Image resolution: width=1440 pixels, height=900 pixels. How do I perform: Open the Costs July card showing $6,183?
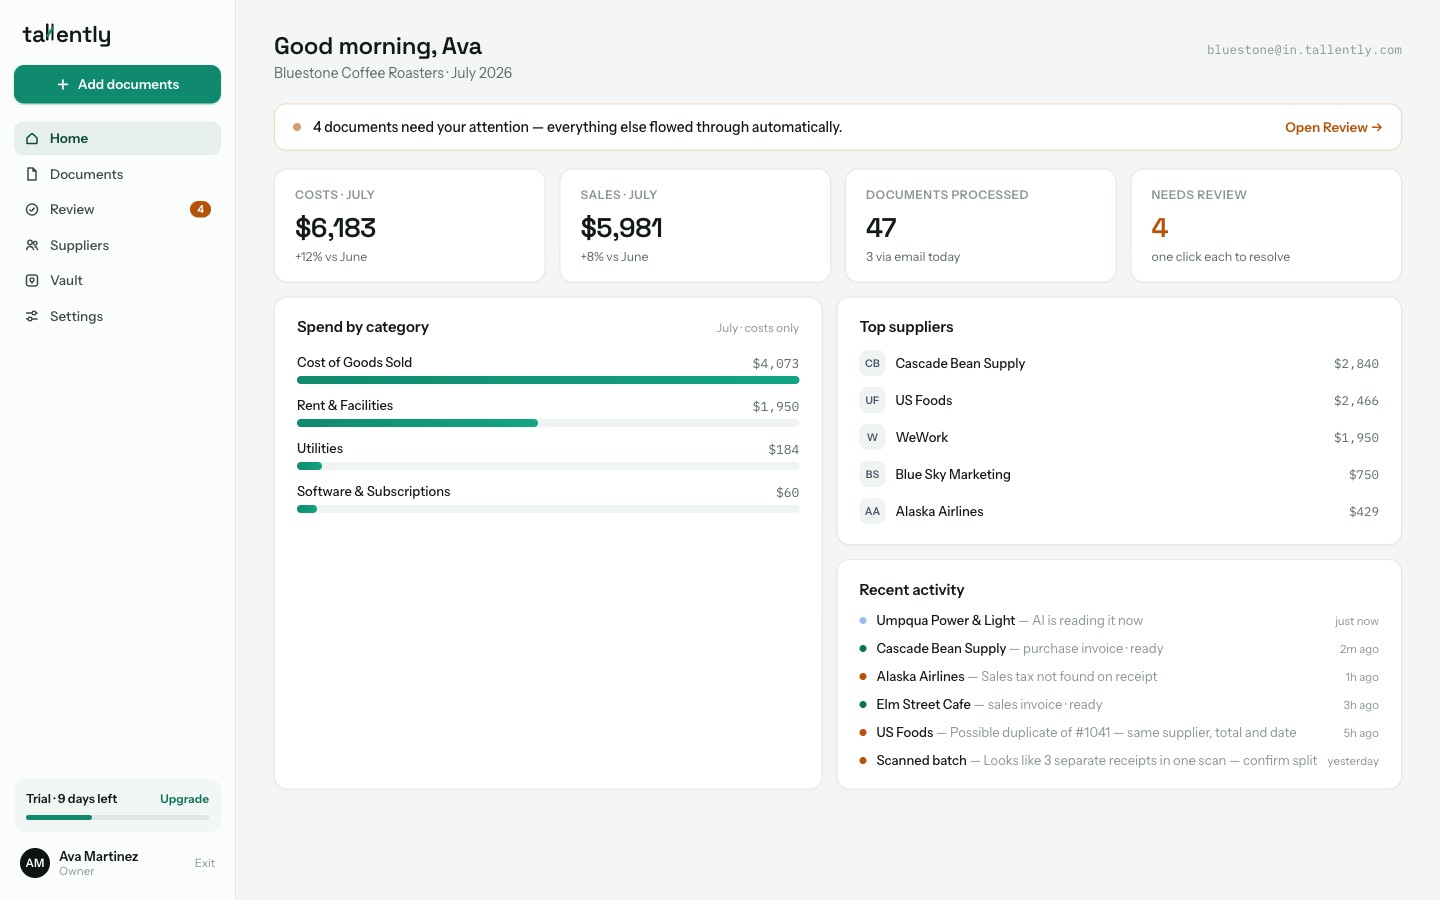(x=410, y=226)
